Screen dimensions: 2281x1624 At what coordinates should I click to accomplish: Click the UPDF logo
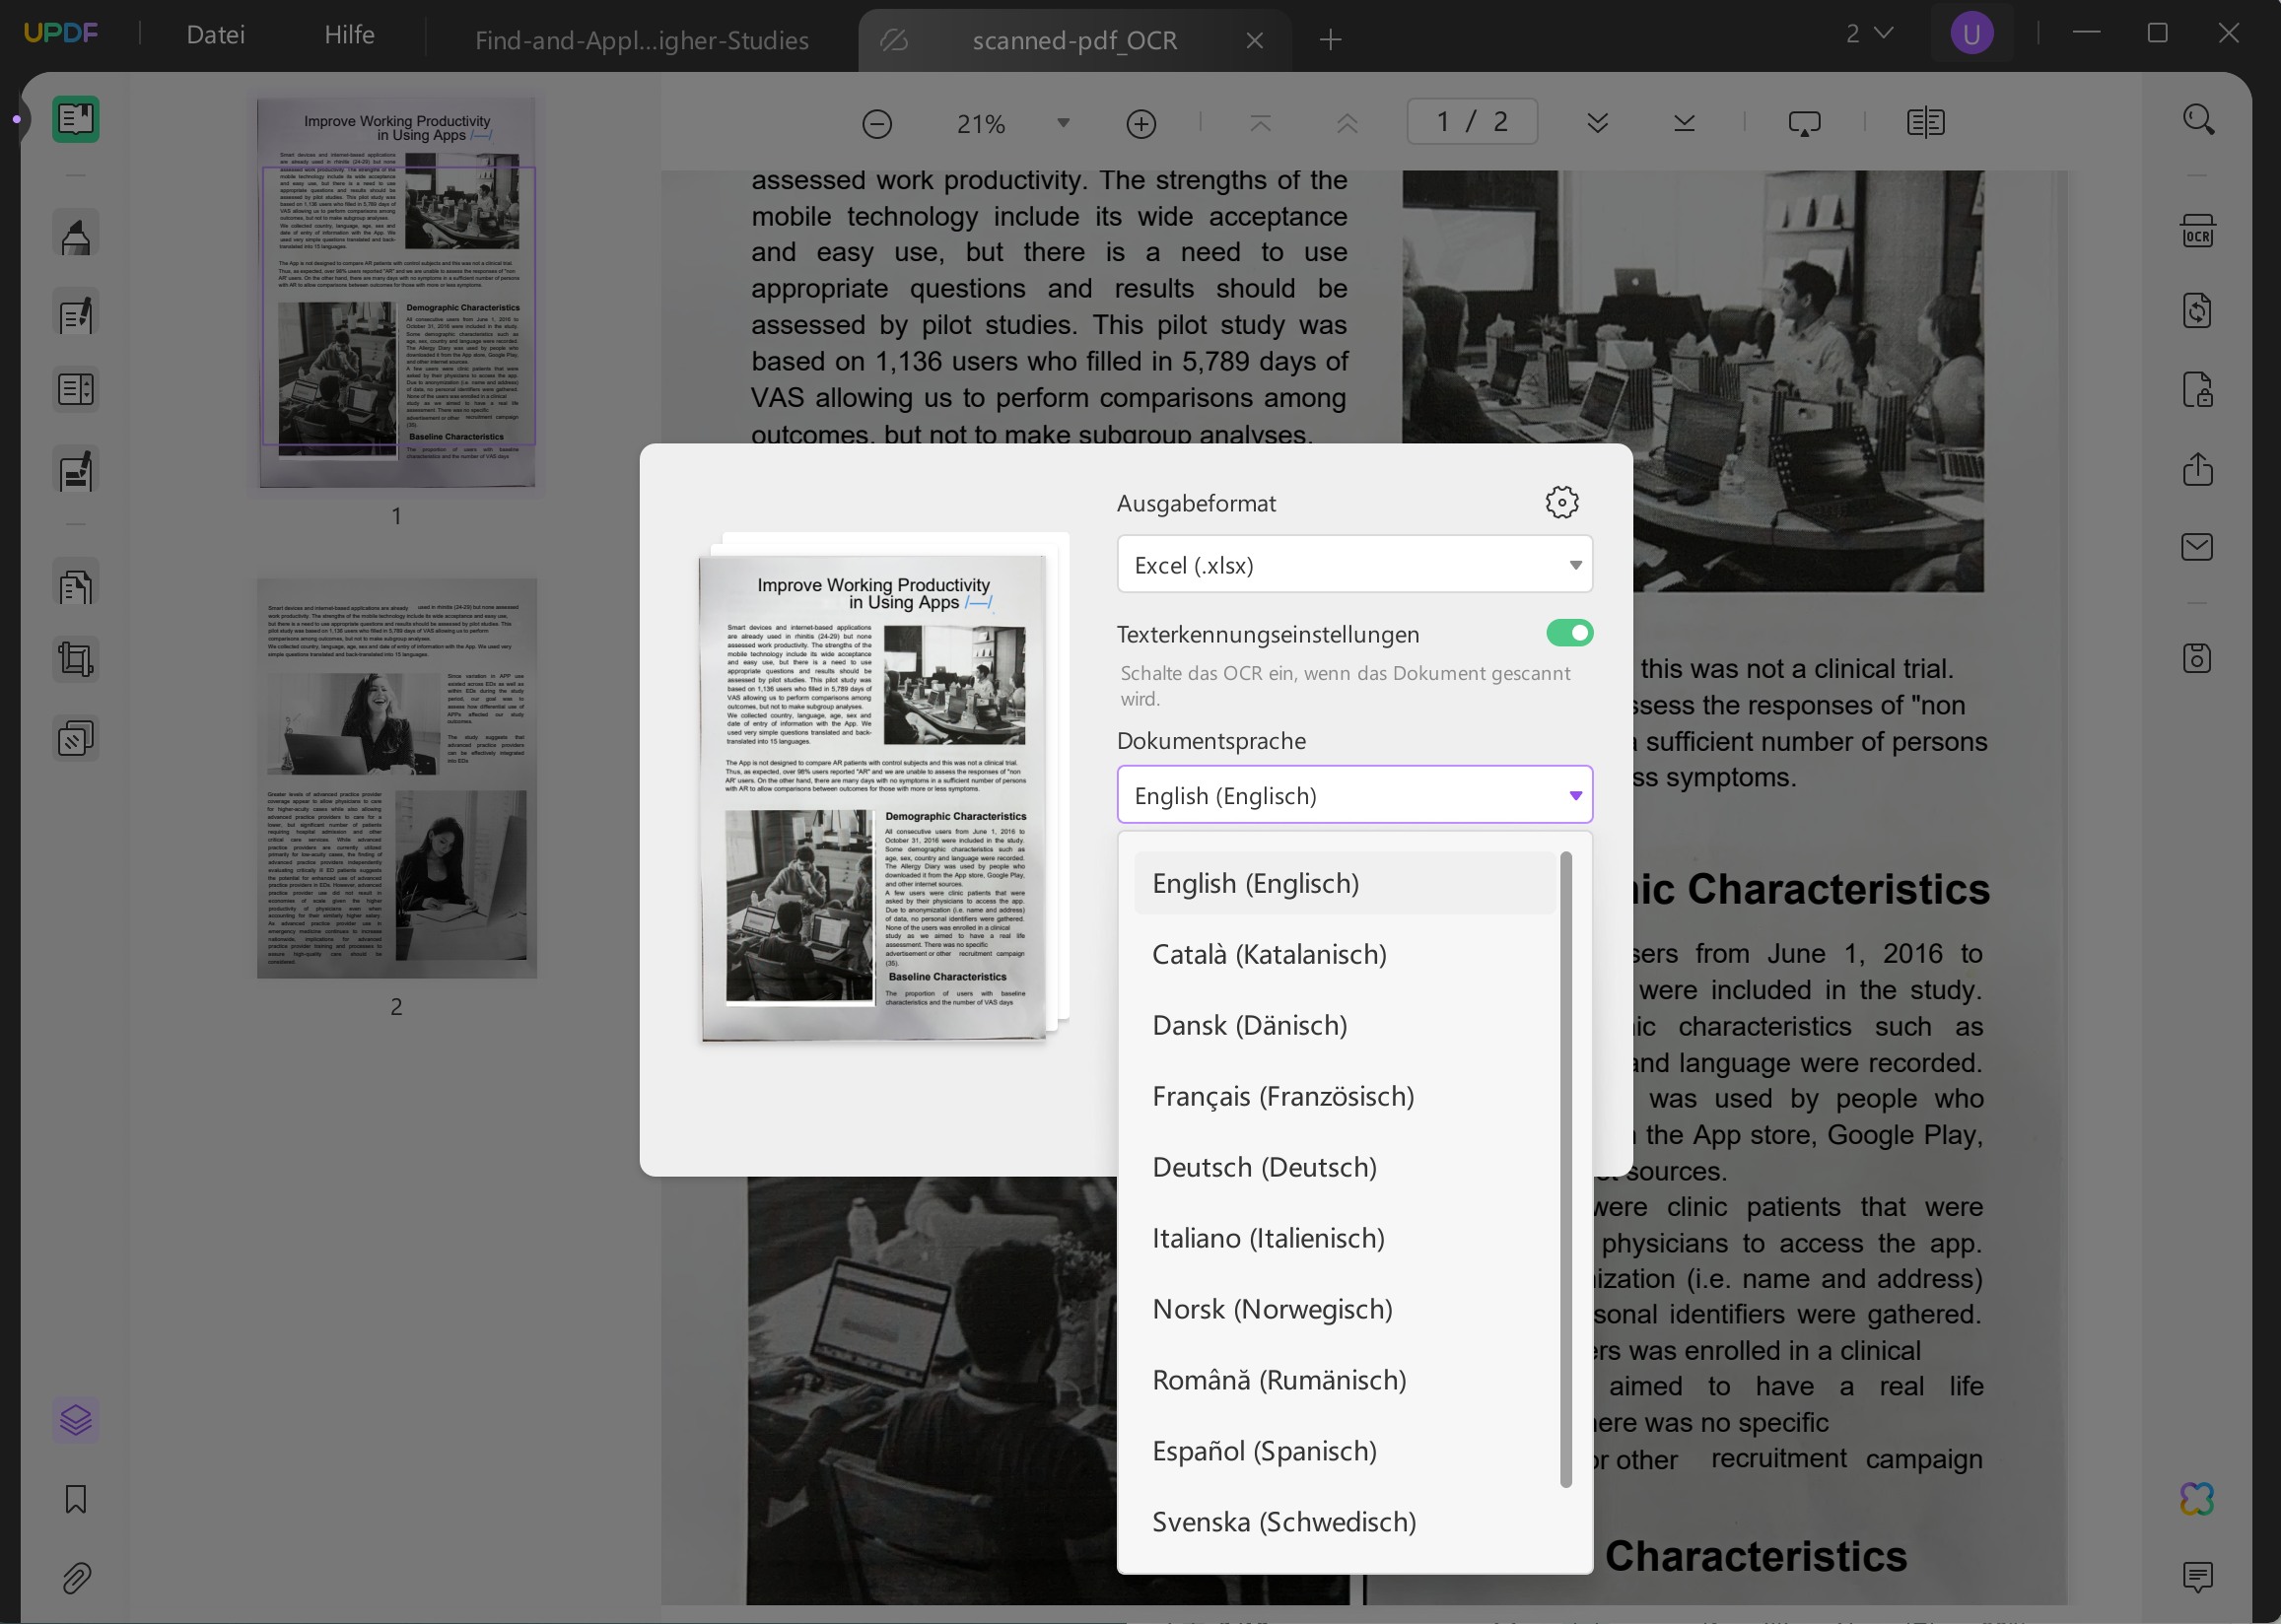(61, 33)
